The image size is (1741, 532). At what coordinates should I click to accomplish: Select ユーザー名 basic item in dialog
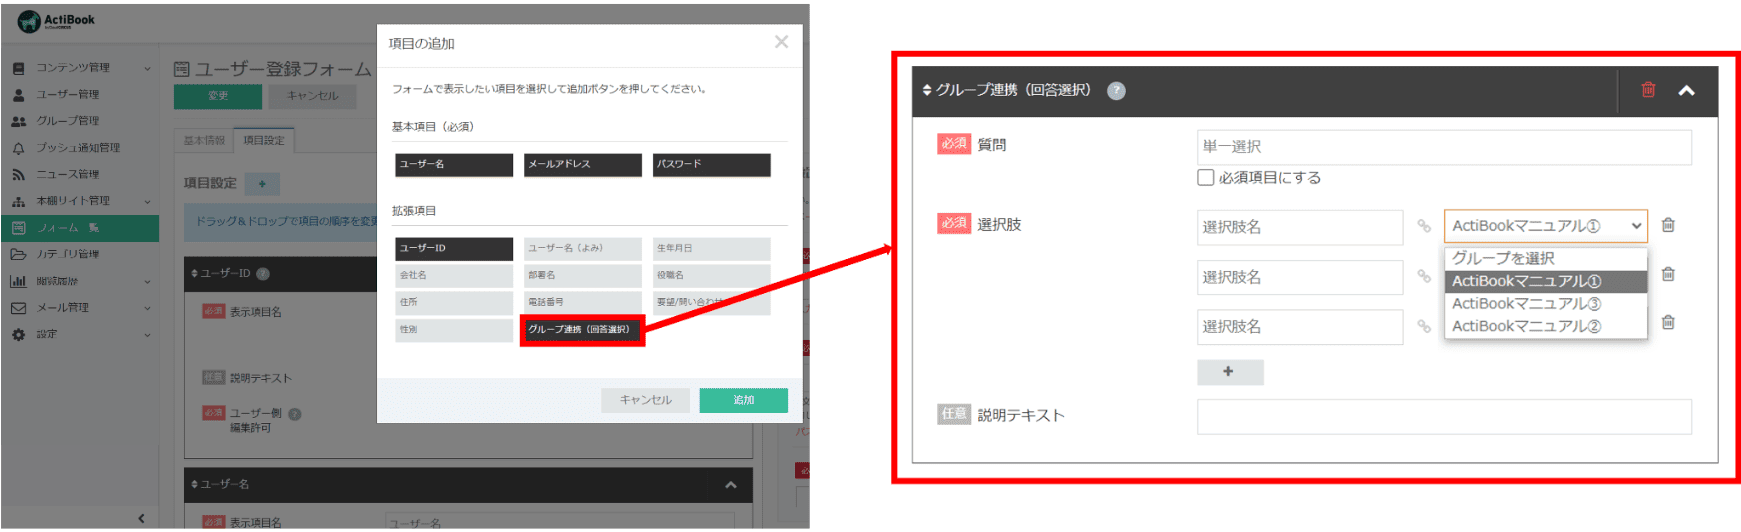[x=454, y=164]
